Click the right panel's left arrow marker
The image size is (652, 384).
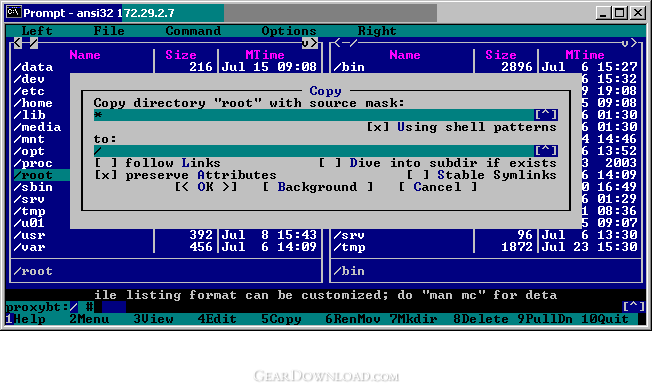click(337, 42)
